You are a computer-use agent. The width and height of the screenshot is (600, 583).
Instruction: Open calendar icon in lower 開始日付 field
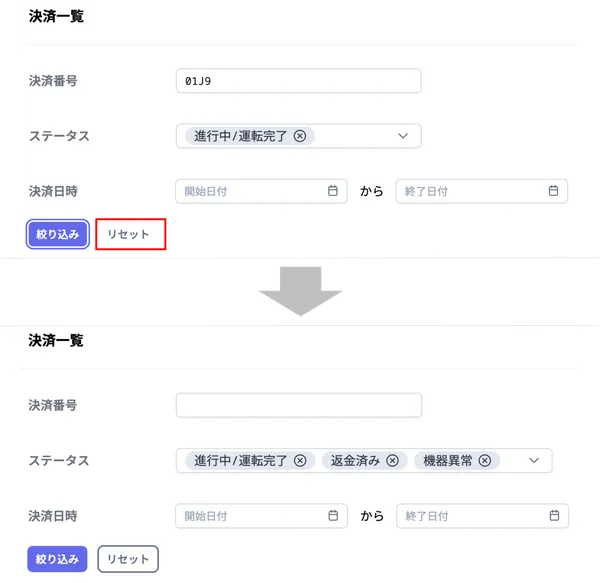[333, 515]
